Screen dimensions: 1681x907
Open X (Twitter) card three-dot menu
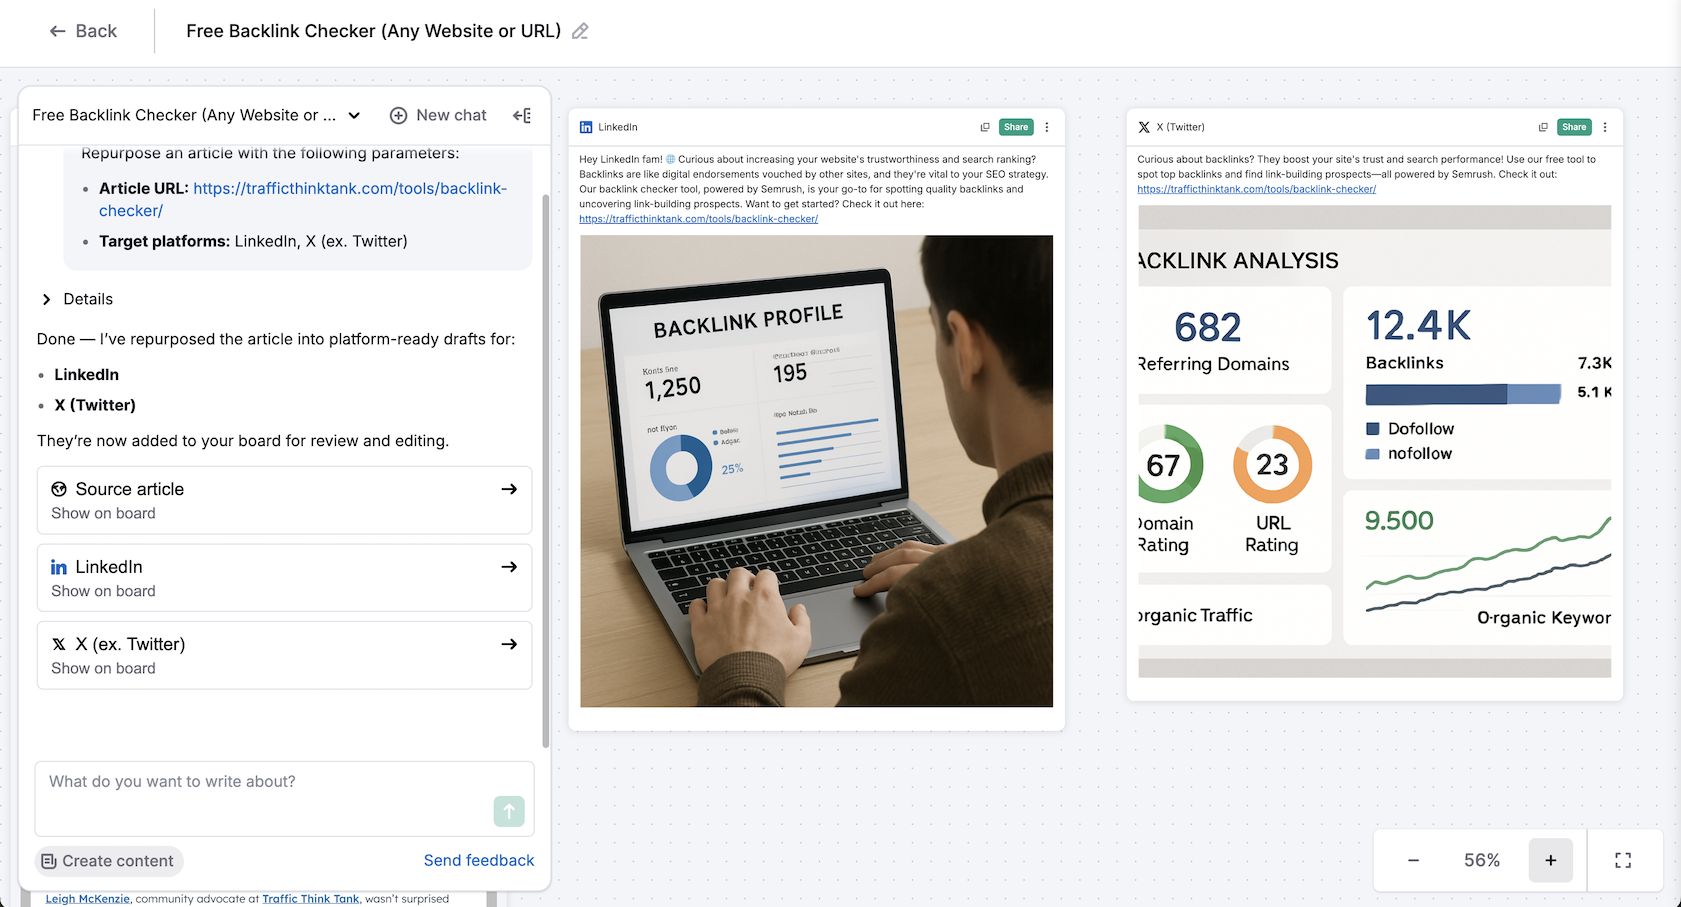tap(1605, 127)
